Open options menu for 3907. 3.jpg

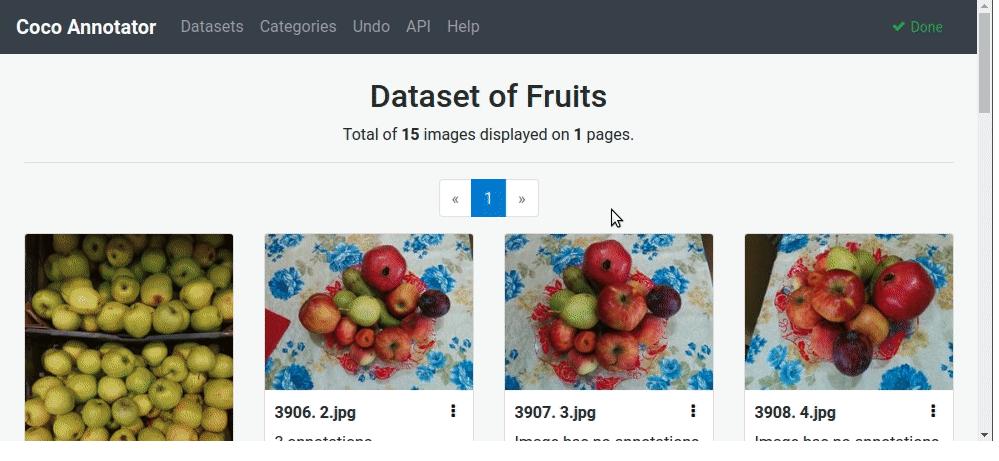coord(693,411)
